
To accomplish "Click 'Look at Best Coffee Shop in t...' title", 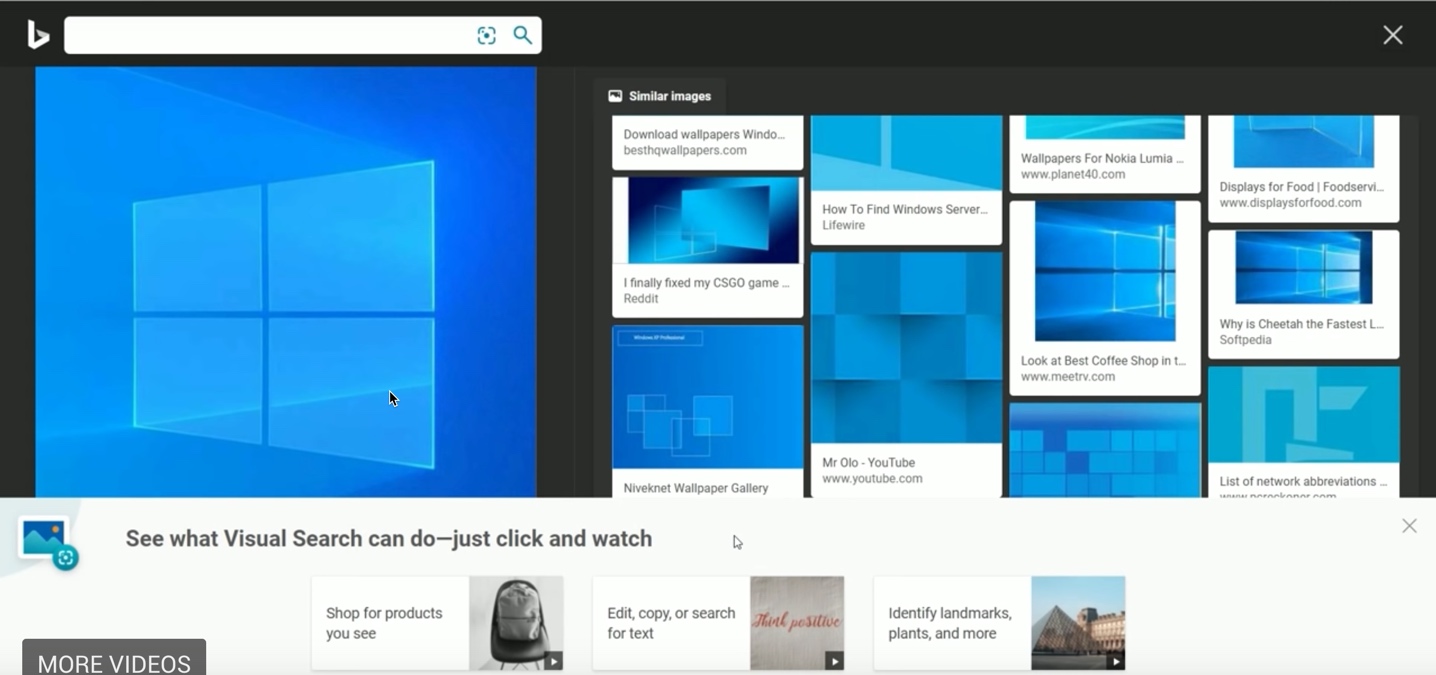I will 1103,361.
